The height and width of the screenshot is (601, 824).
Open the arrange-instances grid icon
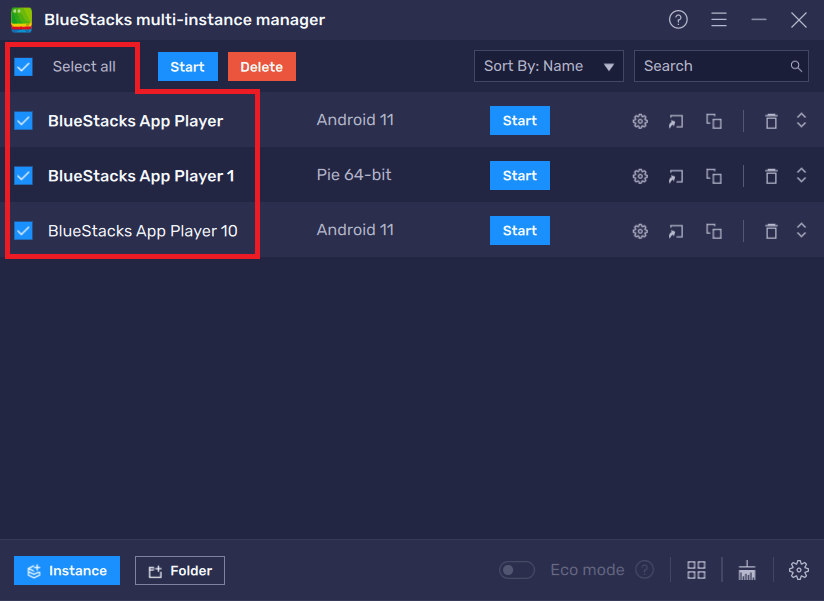pos(696,569)
